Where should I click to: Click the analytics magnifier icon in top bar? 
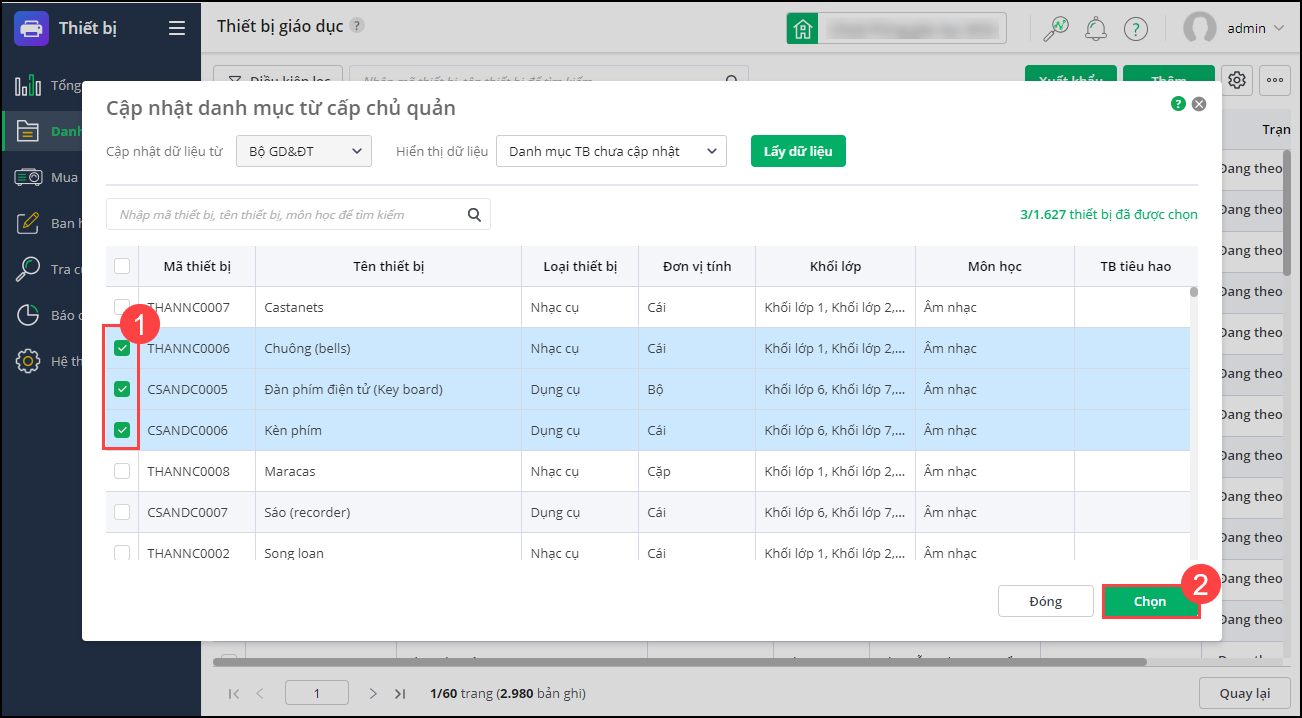(1055, 29)
